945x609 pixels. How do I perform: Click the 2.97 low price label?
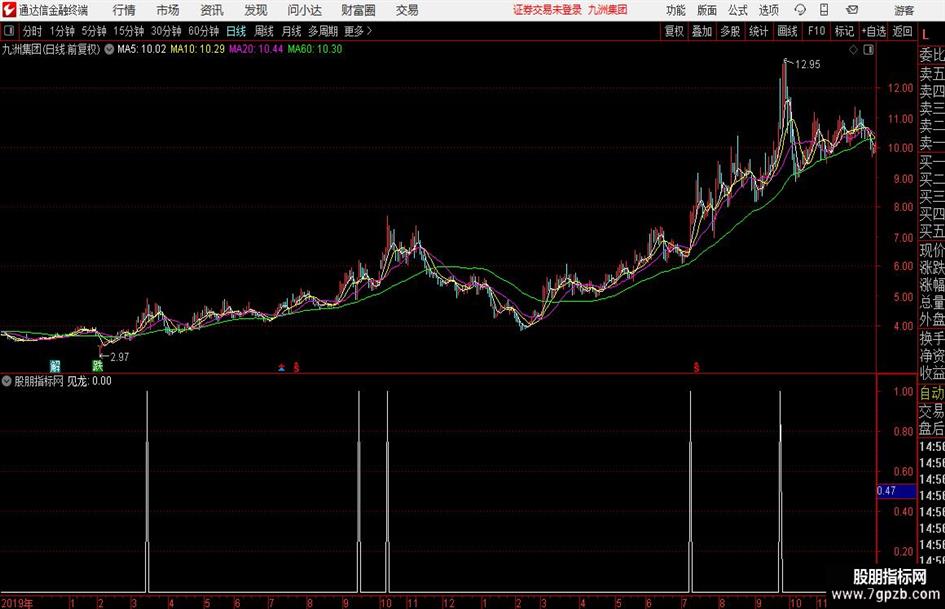point(119,357)
